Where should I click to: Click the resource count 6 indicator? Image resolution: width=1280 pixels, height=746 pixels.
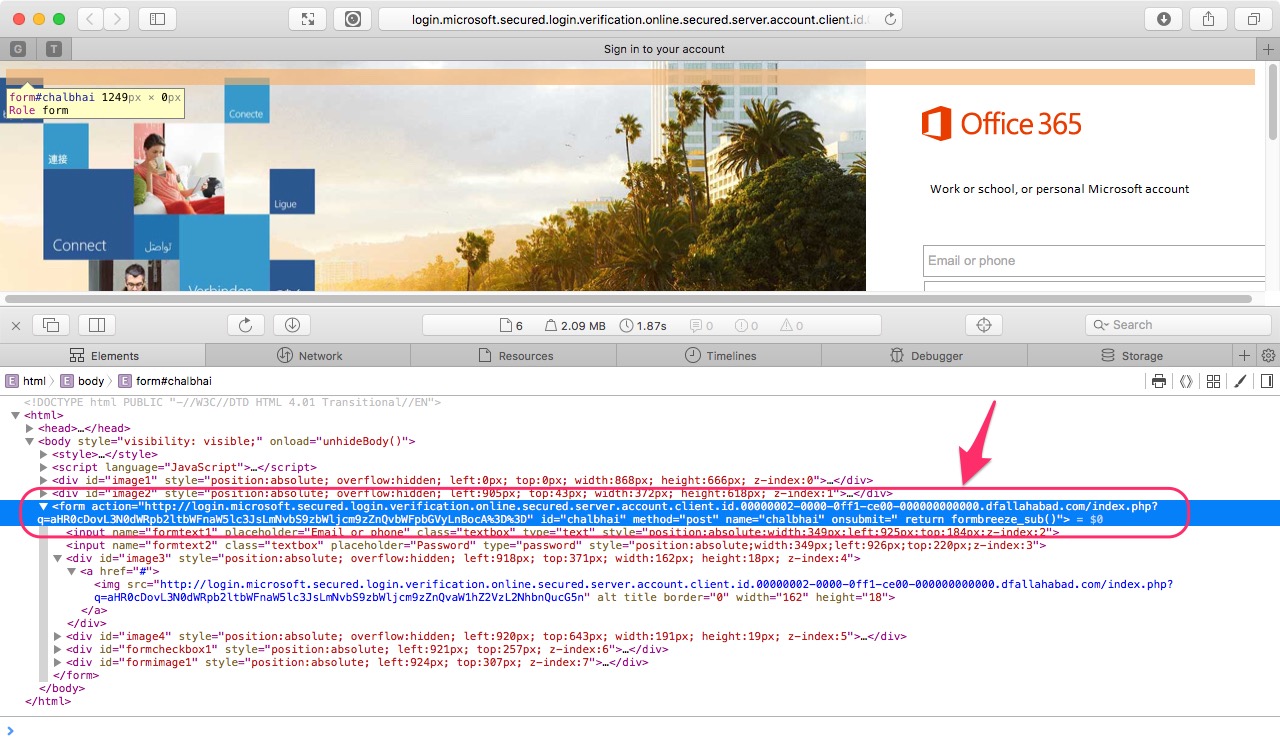click(511, 326)
